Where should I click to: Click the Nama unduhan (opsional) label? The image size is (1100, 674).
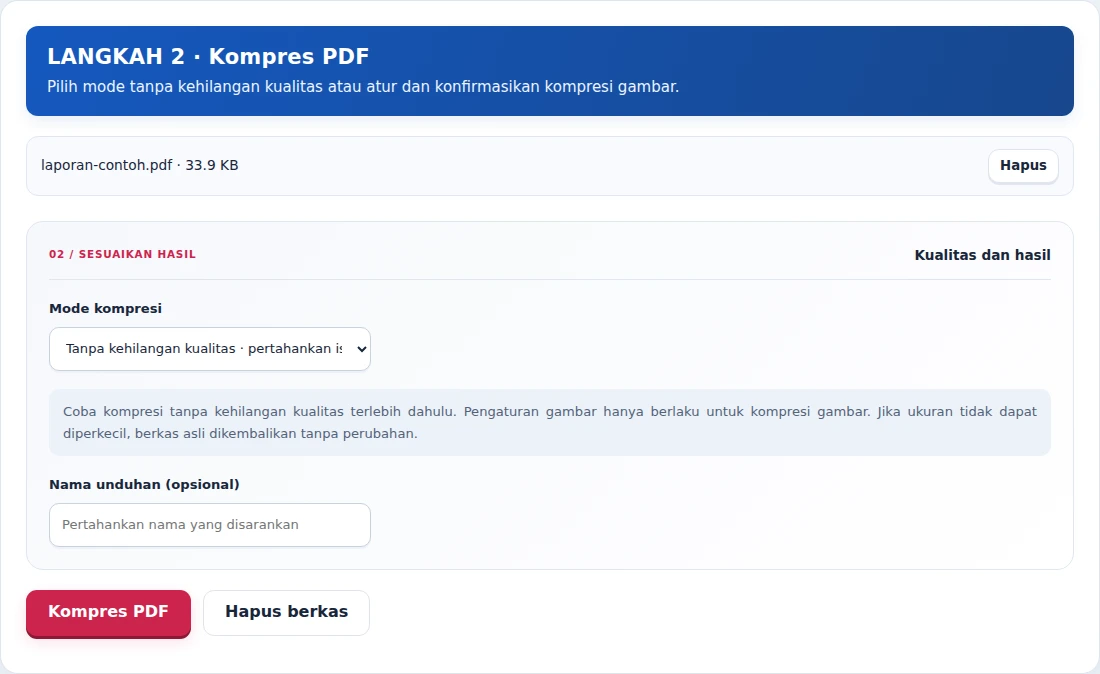click(144, 485)
